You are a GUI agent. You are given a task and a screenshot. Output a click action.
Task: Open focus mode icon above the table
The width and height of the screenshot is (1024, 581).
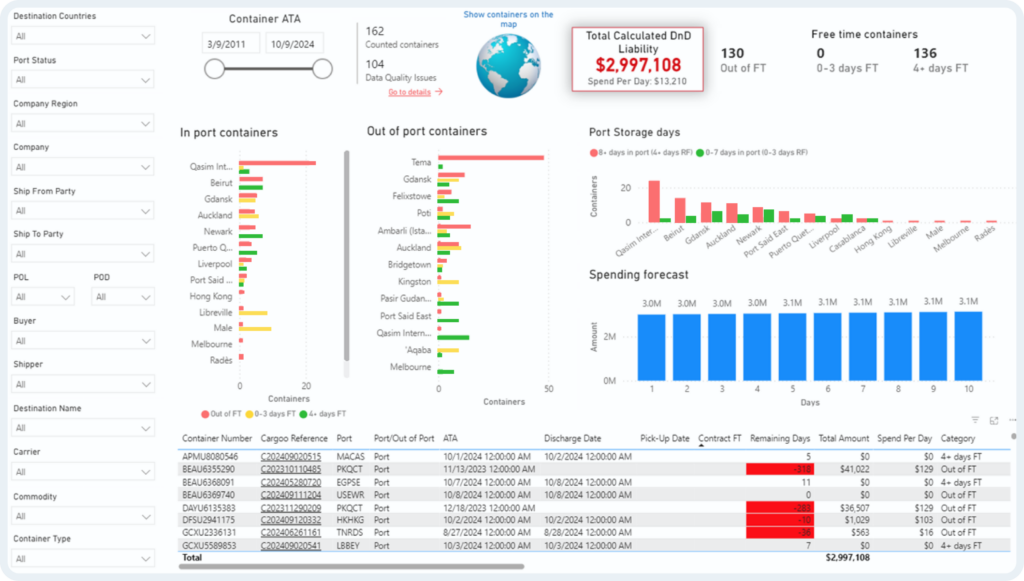pos(994,420)
